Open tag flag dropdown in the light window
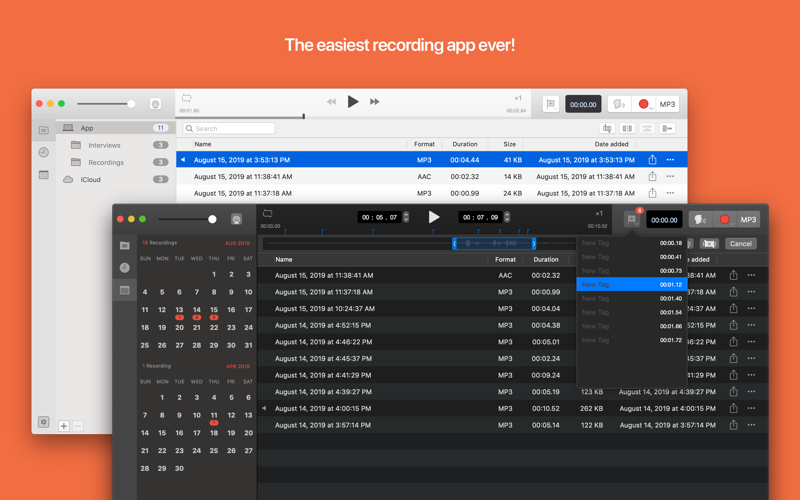The width and height of the screenshot is (800, 500). (x=551, y=104)
